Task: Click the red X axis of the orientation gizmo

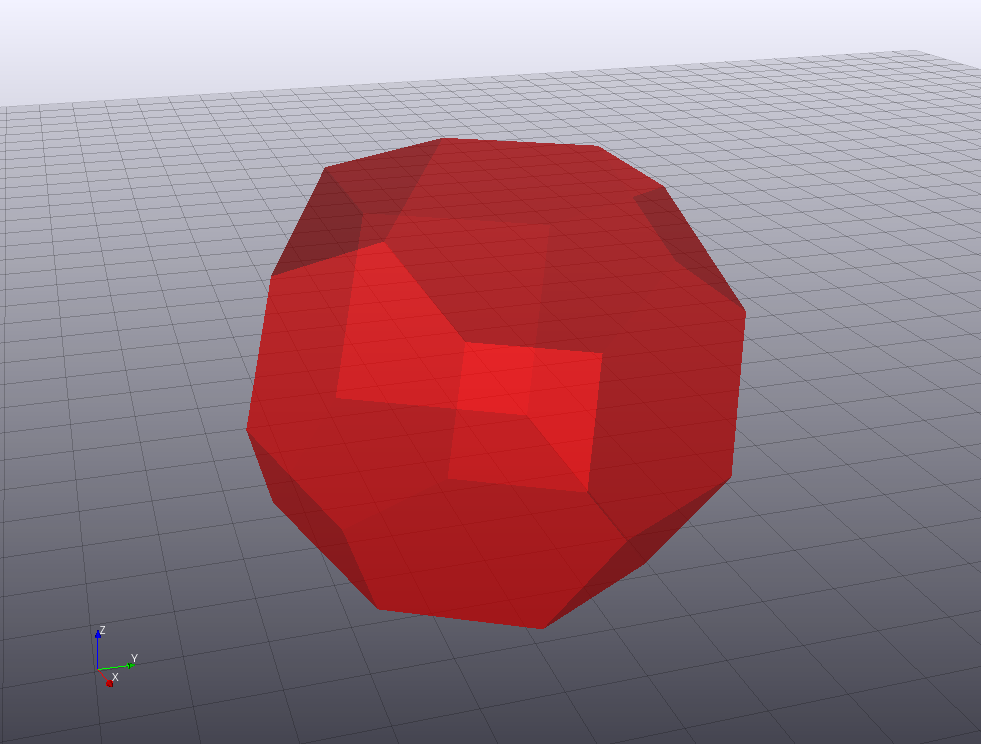Action: tap(105, 678)
